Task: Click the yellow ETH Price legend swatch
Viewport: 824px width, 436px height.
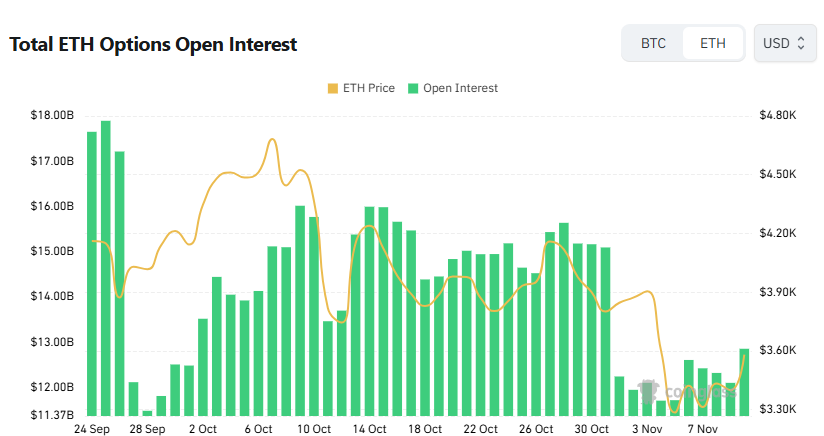Action: coord(332,88)
